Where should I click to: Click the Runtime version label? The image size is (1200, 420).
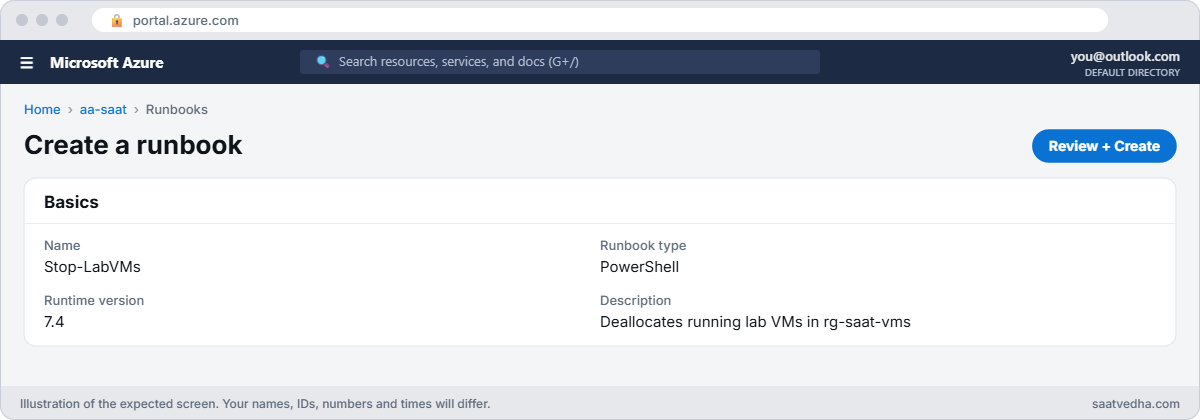pyautogui.click(x=94, y=300)
